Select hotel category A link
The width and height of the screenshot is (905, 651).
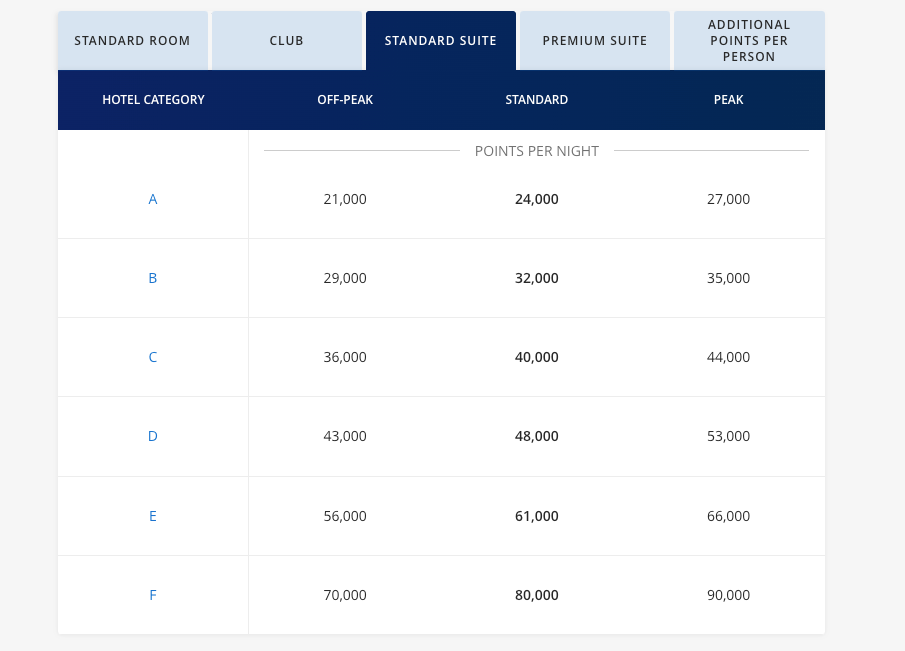(x=152, y=199)
